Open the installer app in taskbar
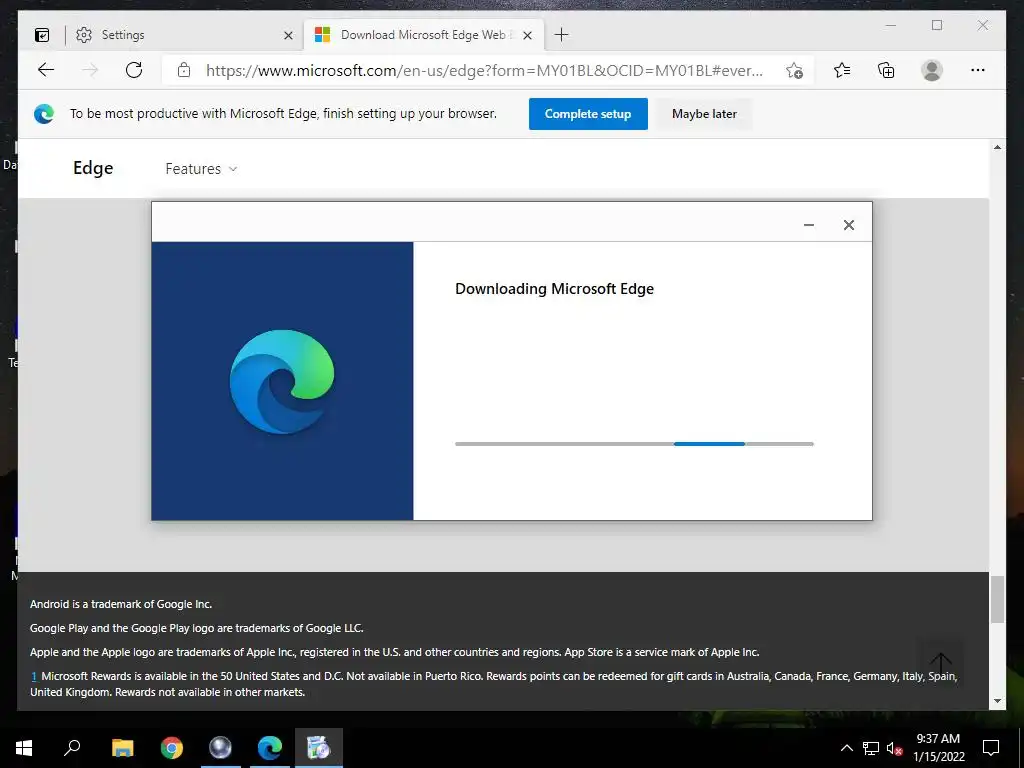The image size is (1024, 768). (319, 748)
